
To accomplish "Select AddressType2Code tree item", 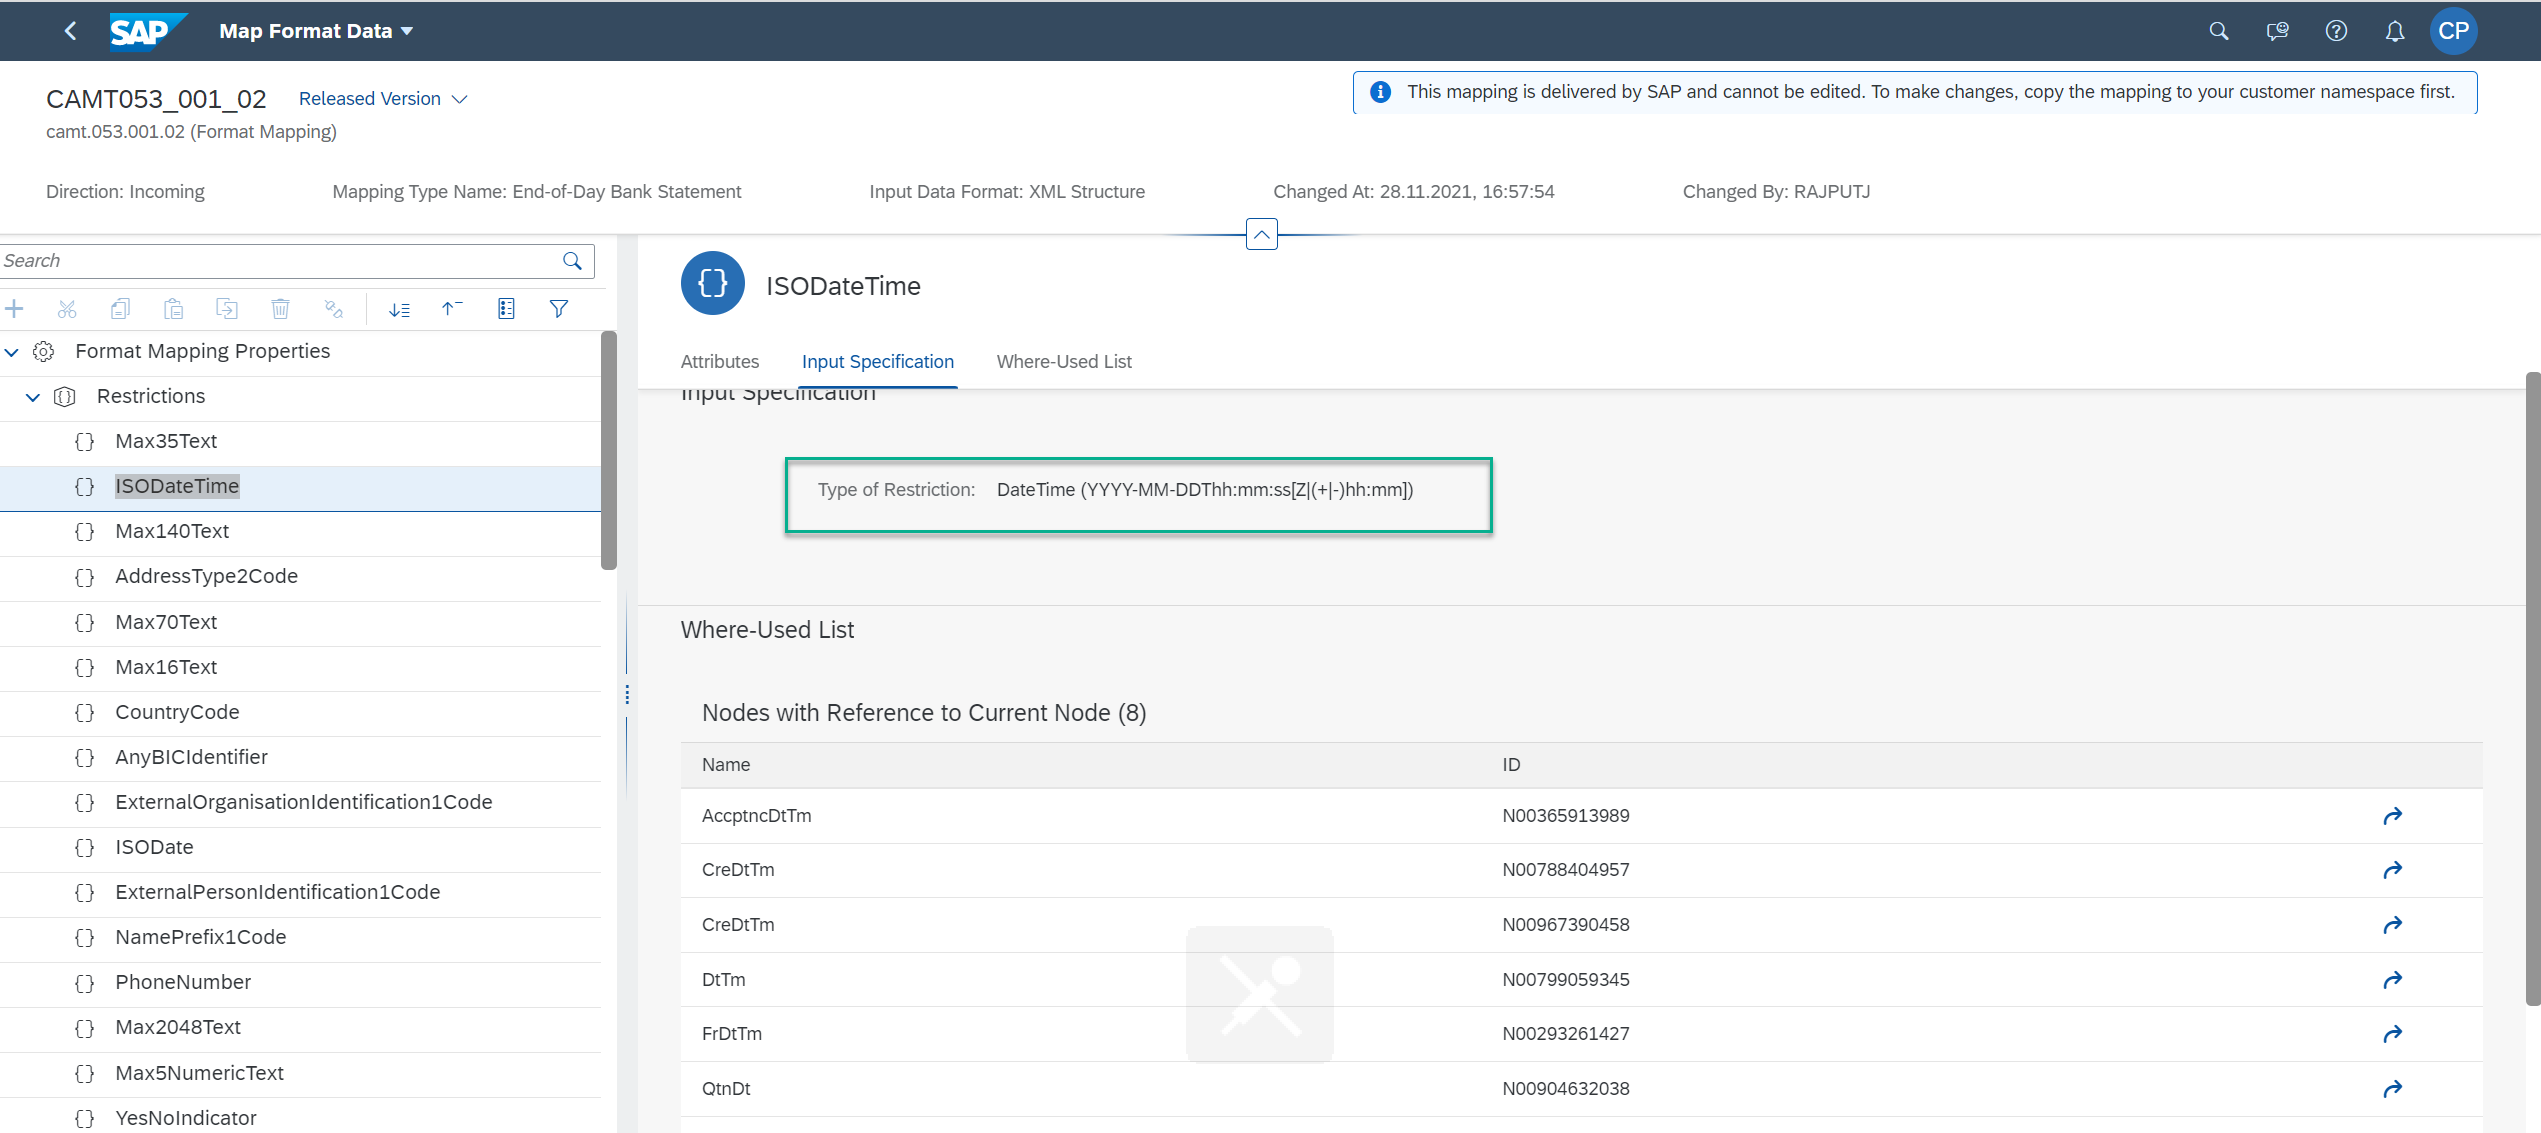I will tap(300, 578).
